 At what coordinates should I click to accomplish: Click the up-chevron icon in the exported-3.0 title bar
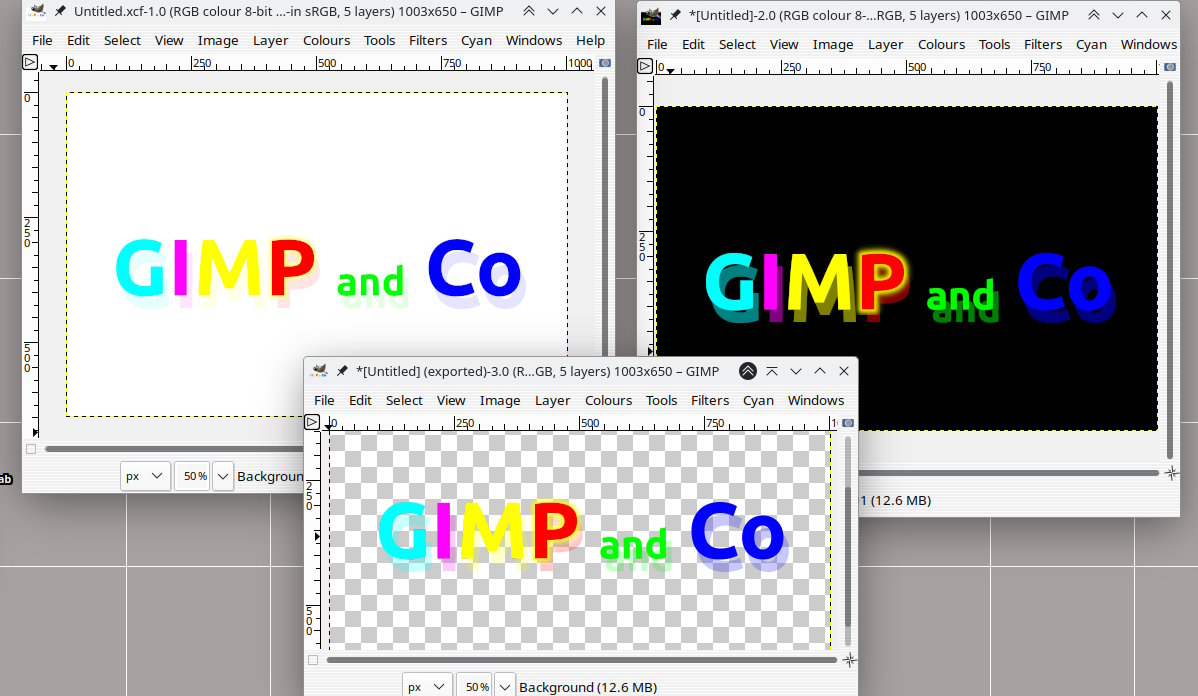tap(820, 371)
